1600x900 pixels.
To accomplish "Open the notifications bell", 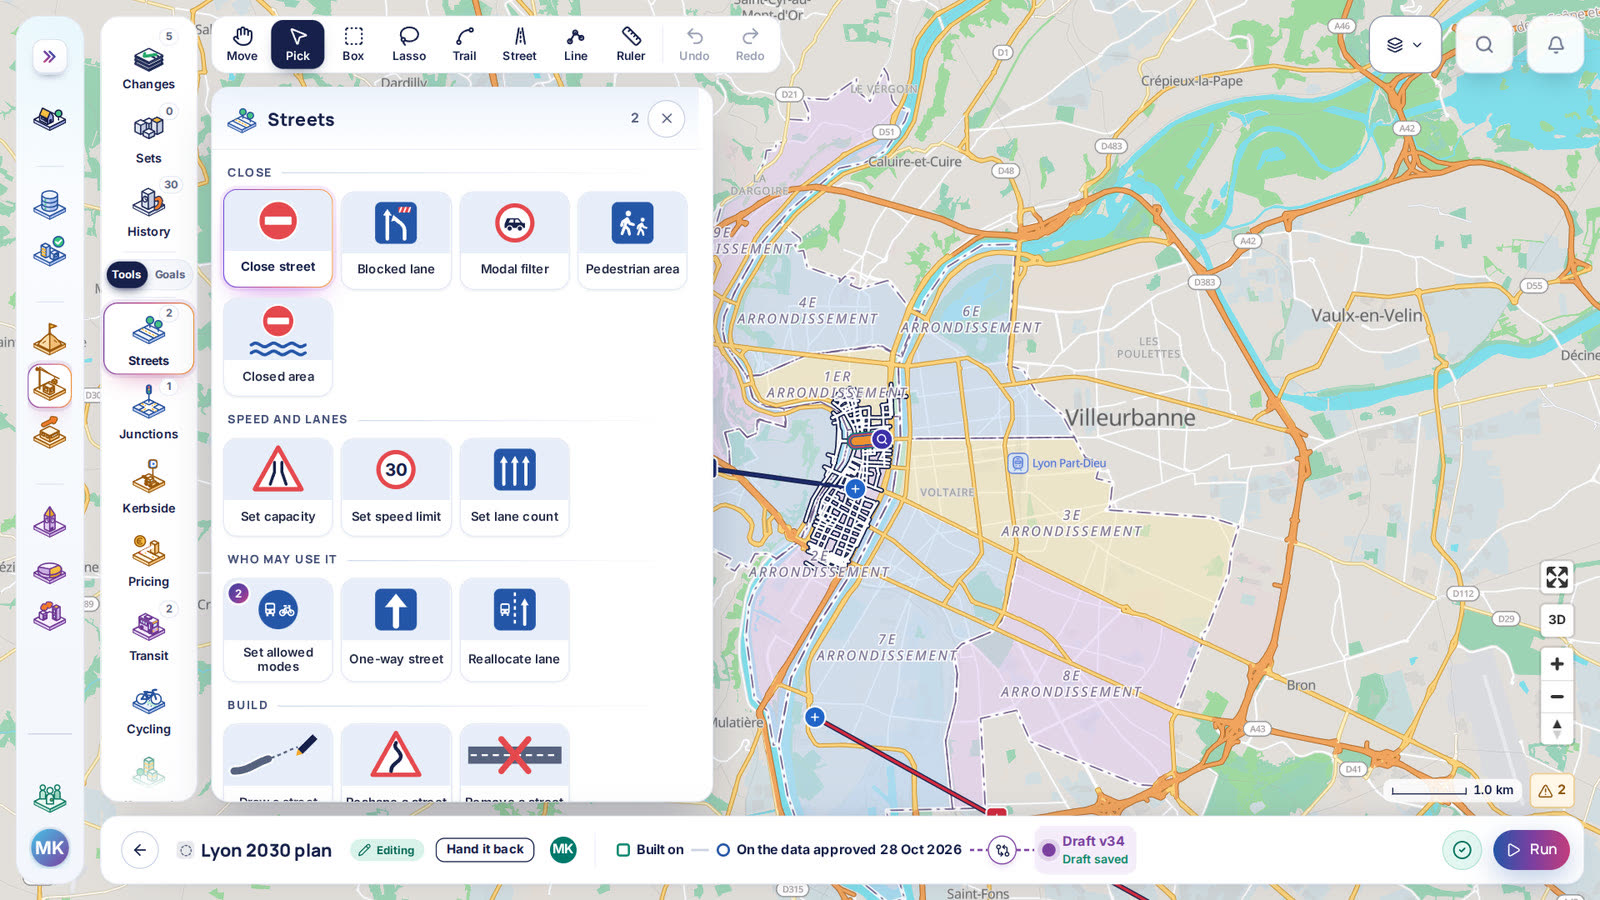I will click(1556, 45).
